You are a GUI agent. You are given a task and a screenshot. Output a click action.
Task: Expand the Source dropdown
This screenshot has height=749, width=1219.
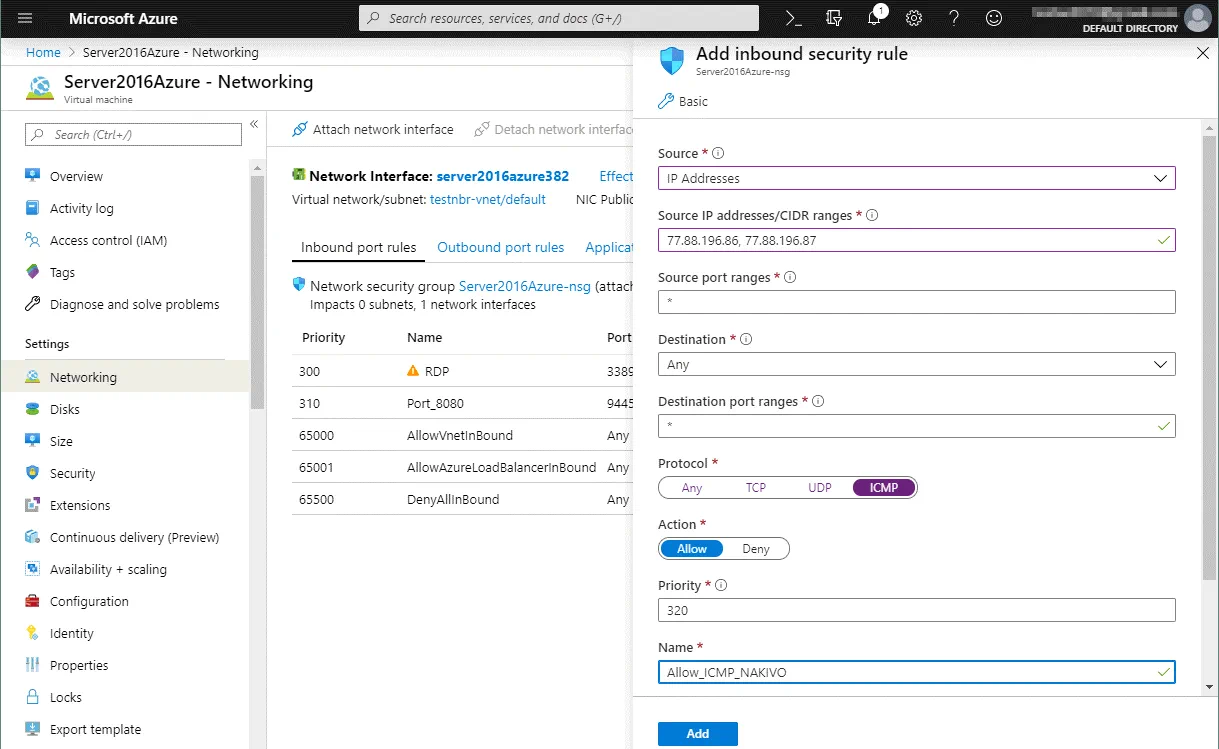click(1160, 178)
